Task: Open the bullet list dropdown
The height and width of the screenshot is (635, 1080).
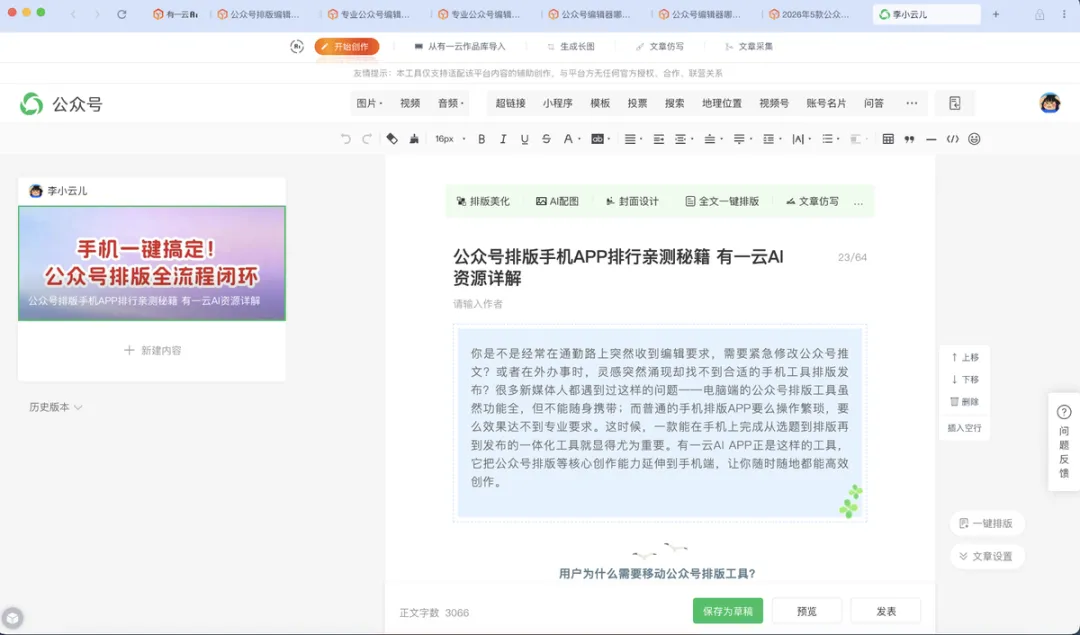Action: click(x=830, y=139)
